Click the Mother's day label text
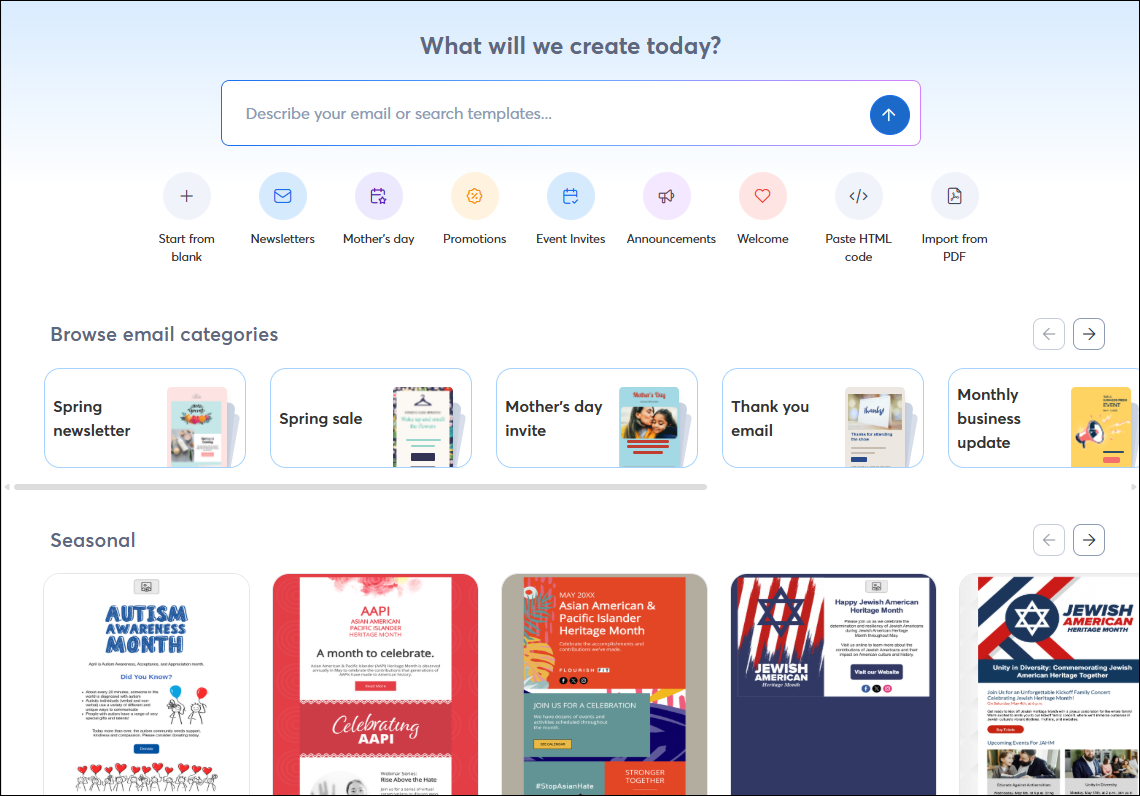Image resolution: width=1140 pixels, height=796 pixels. pyautogui.click(x=379, y=239)
